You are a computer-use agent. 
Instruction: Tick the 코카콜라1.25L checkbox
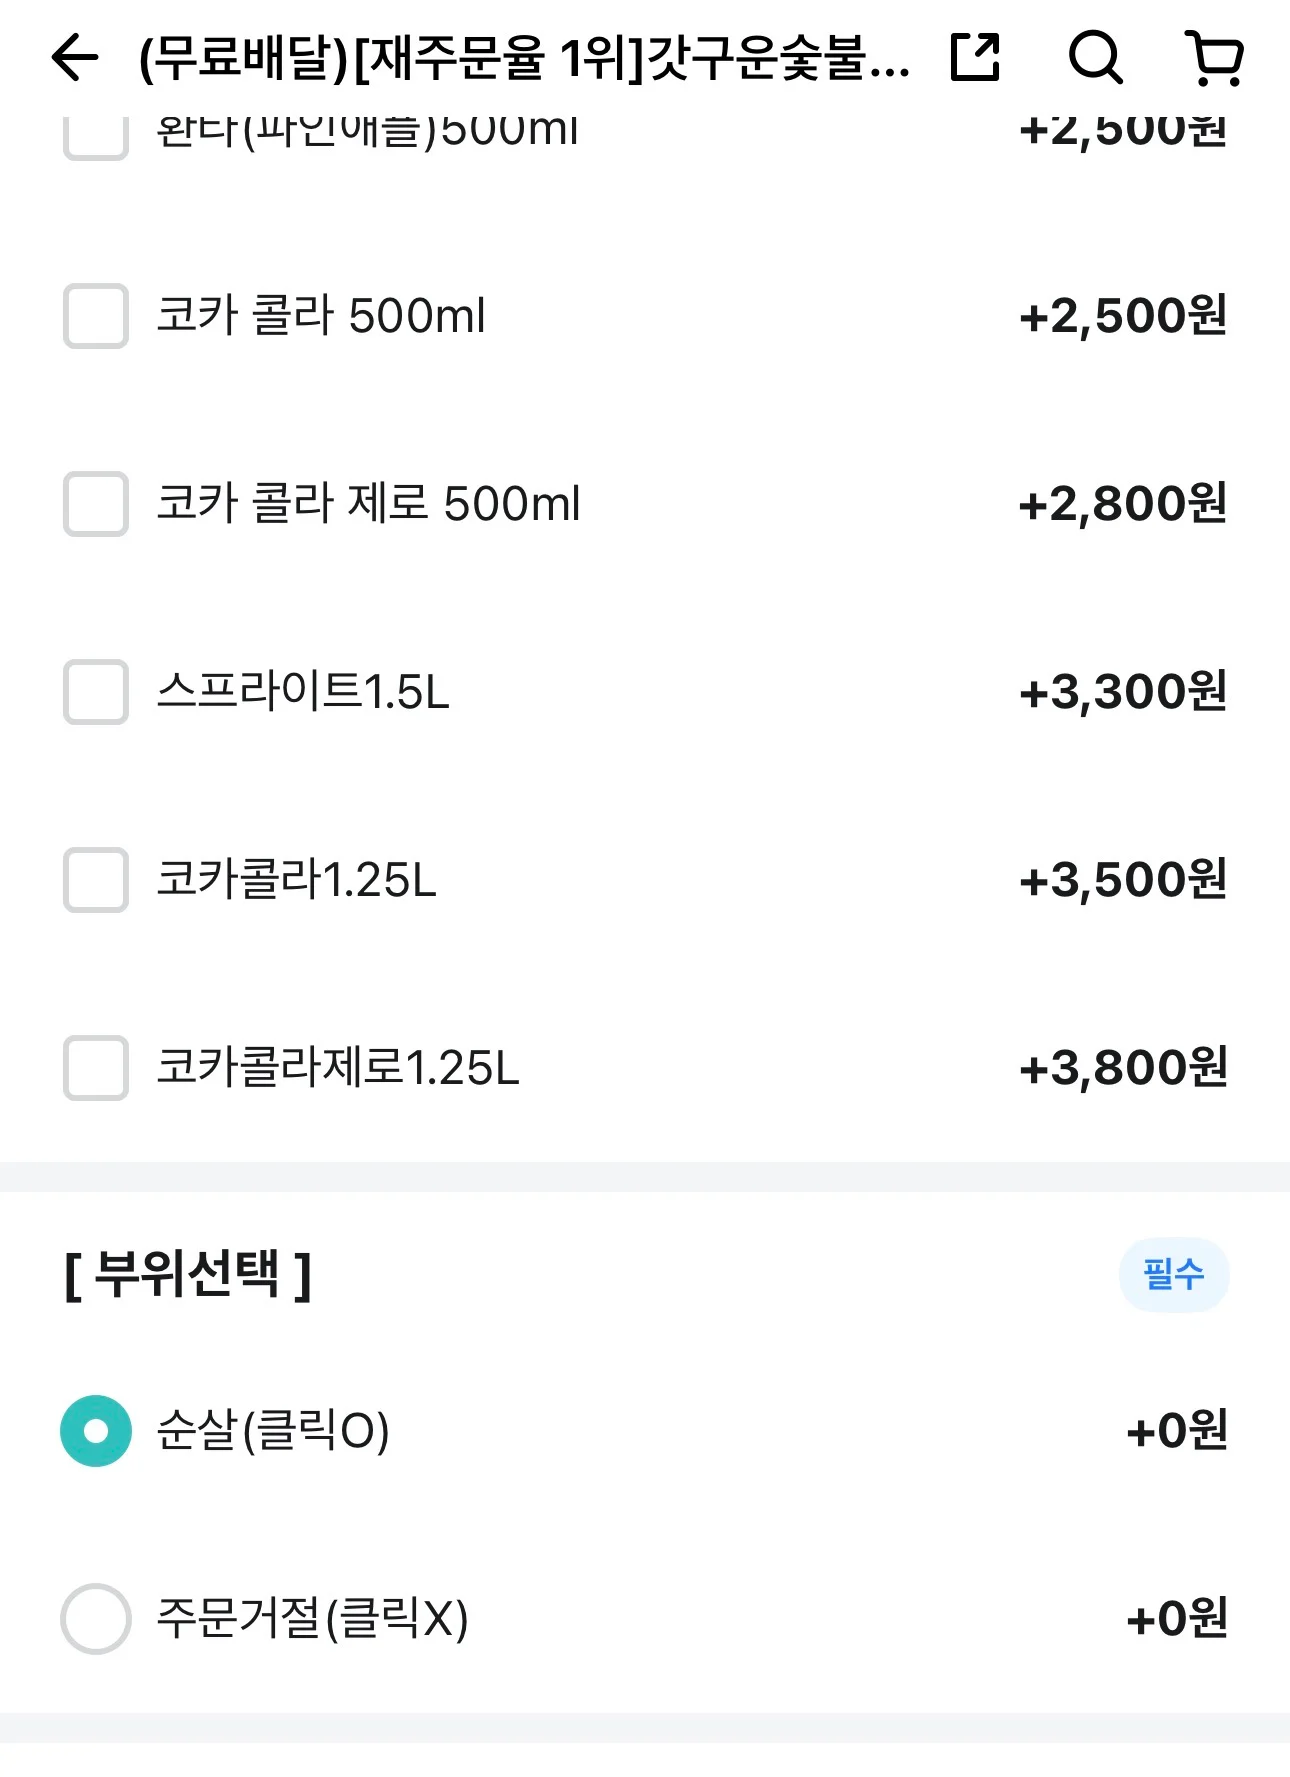click(x=96, y=880)
